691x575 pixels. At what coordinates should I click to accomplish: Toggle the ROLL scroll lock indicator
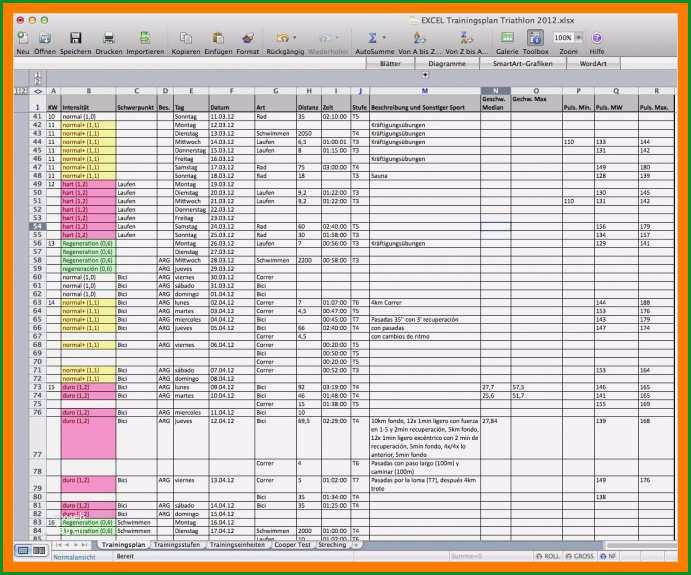pos(548,556)
